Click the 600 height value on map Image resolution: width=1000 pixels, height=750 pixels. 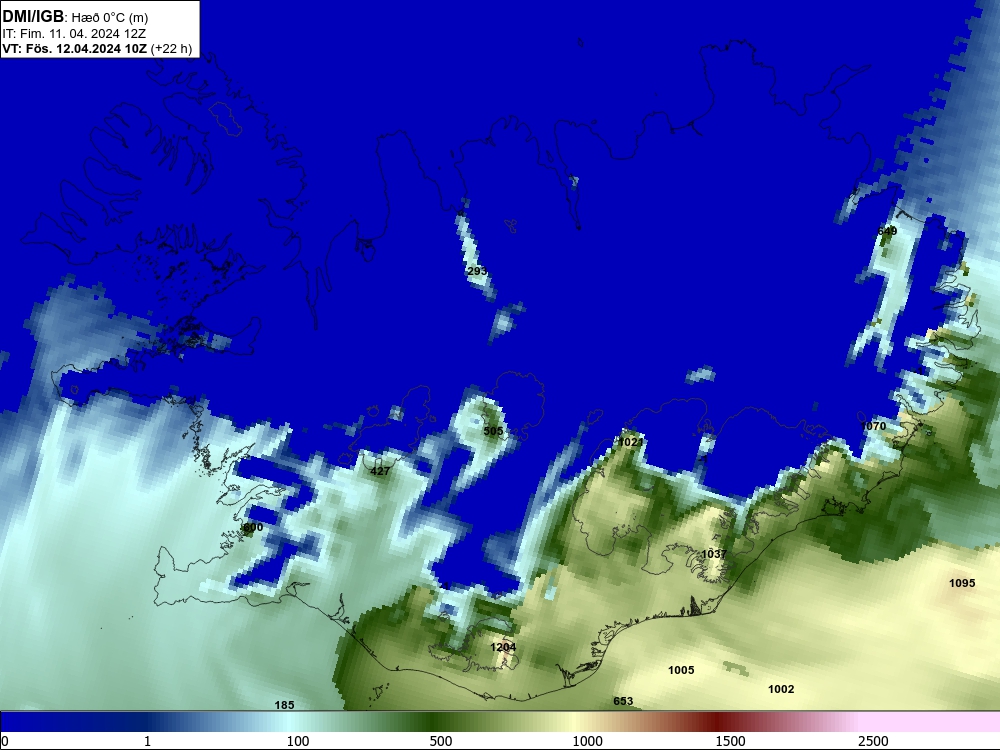point(253,527)
